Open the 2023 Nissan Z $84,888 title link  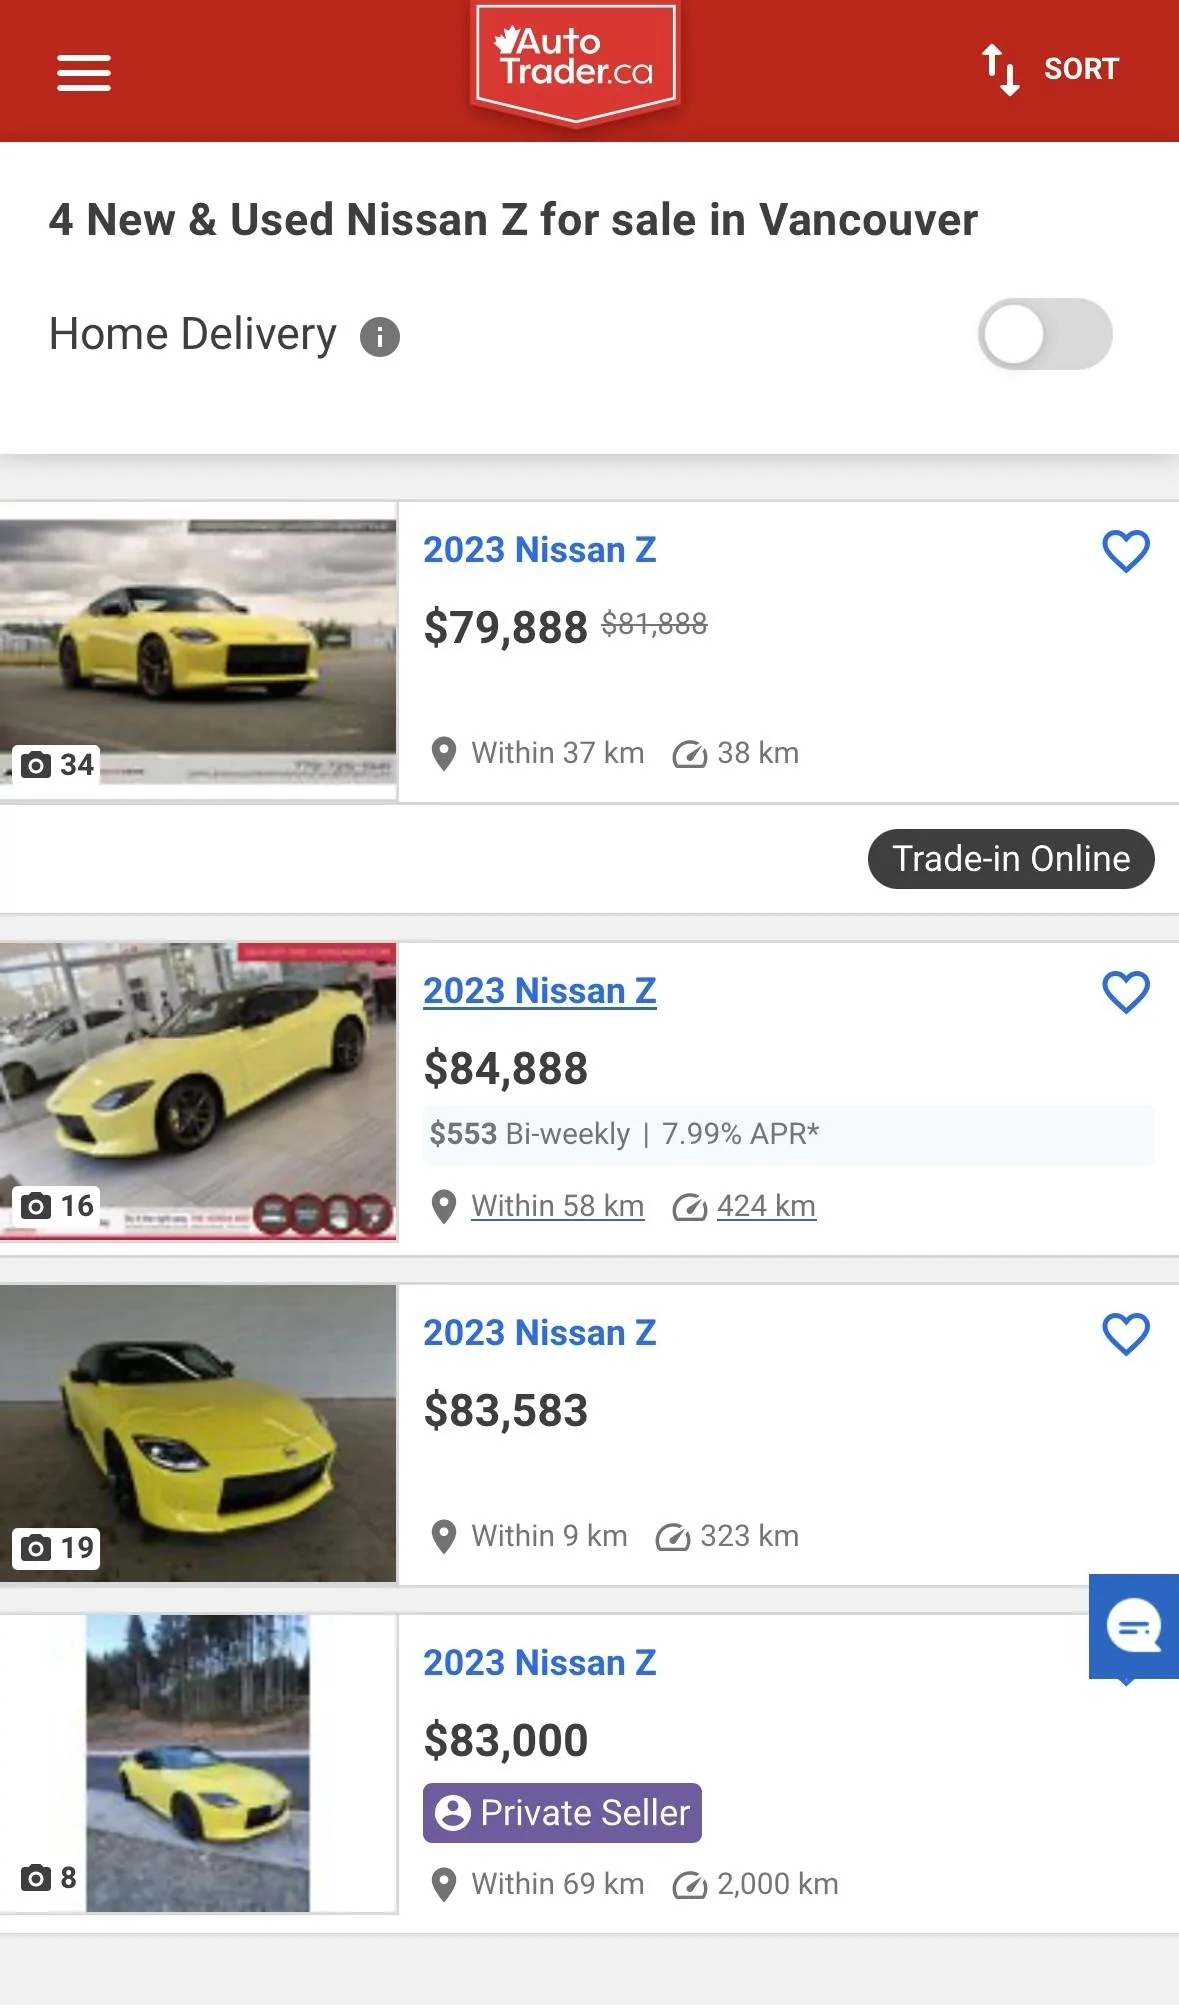(x=540, y=991)
